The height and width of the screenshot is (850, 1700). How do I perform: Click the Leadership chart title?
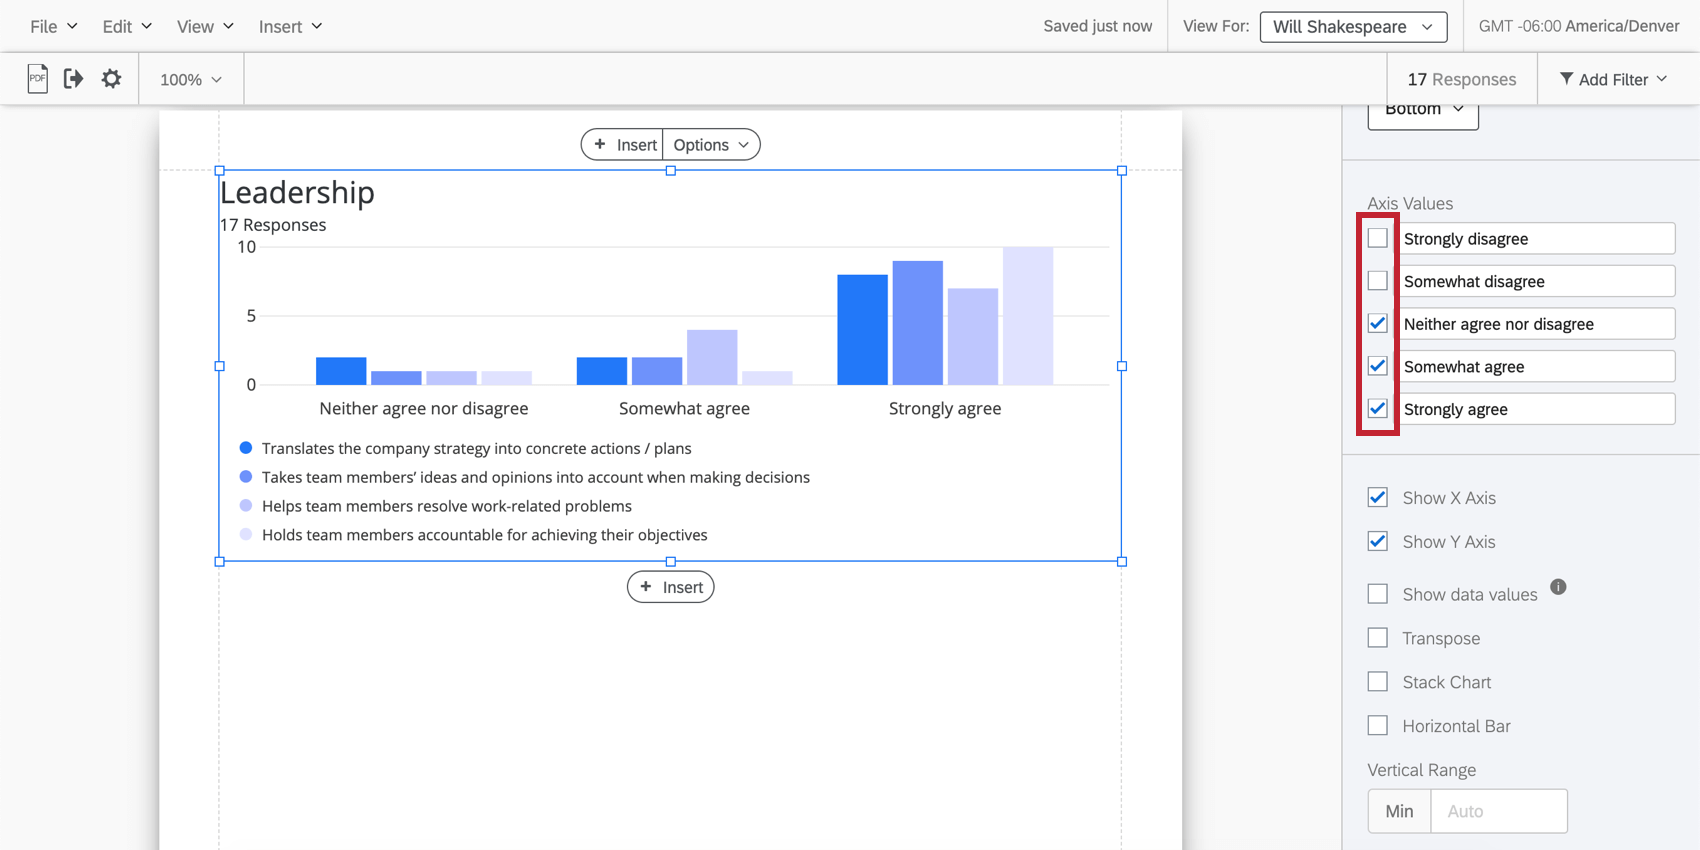click(297, 192)
